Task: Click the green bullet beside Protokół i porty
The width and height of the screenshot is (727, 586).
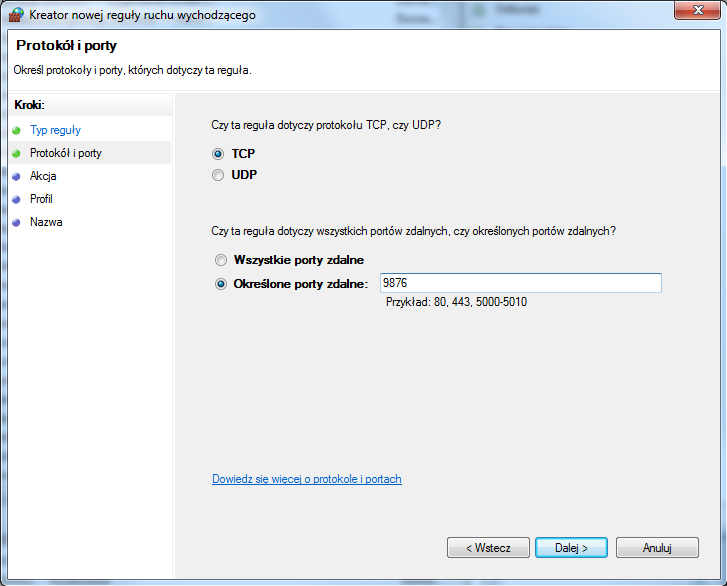Action: tap(16, 153)
